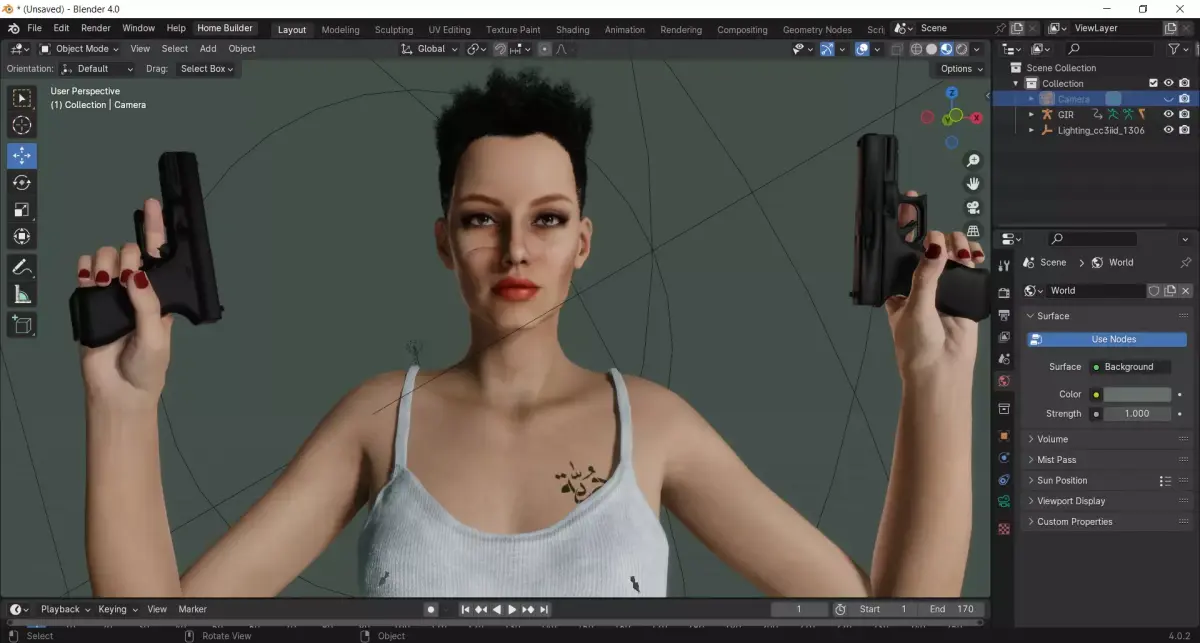Select the Add Cube tool

[22, 324]
